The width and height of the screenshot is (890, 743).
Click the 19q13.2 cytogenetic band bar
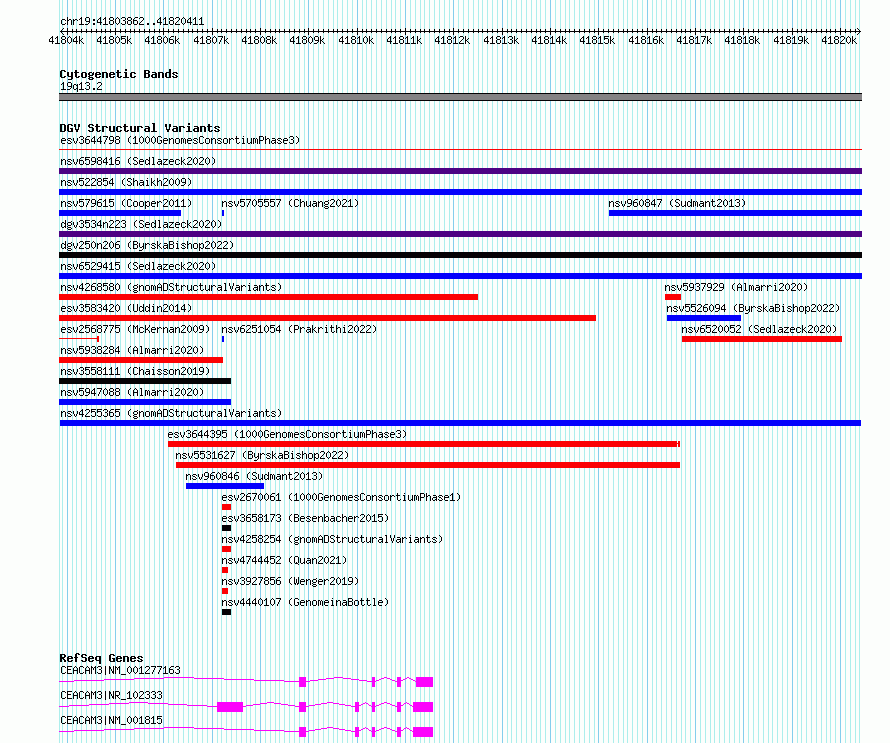click(x=460, y=97)
